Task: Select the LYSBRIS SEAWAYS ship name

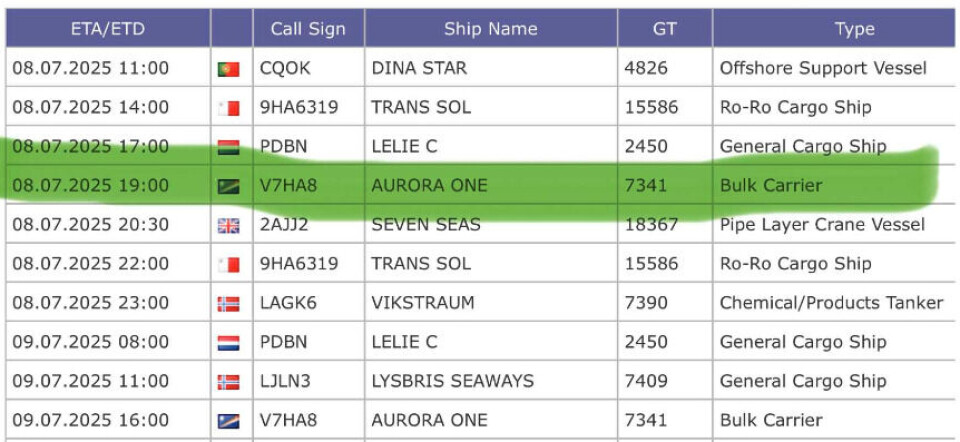Action: tap(452, 381)
